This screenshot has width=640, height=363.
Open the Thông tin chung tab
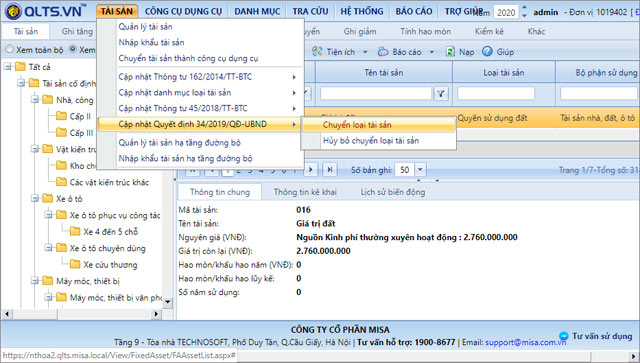[220, 192]
